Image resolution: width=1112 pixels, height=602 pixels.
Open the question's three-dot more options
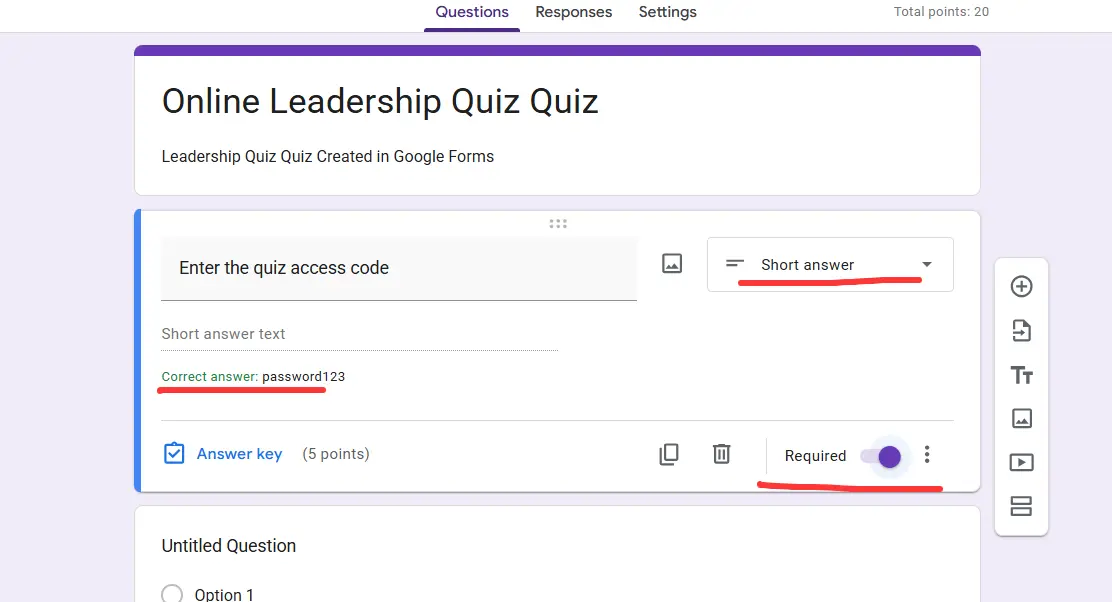pos(927,455)
